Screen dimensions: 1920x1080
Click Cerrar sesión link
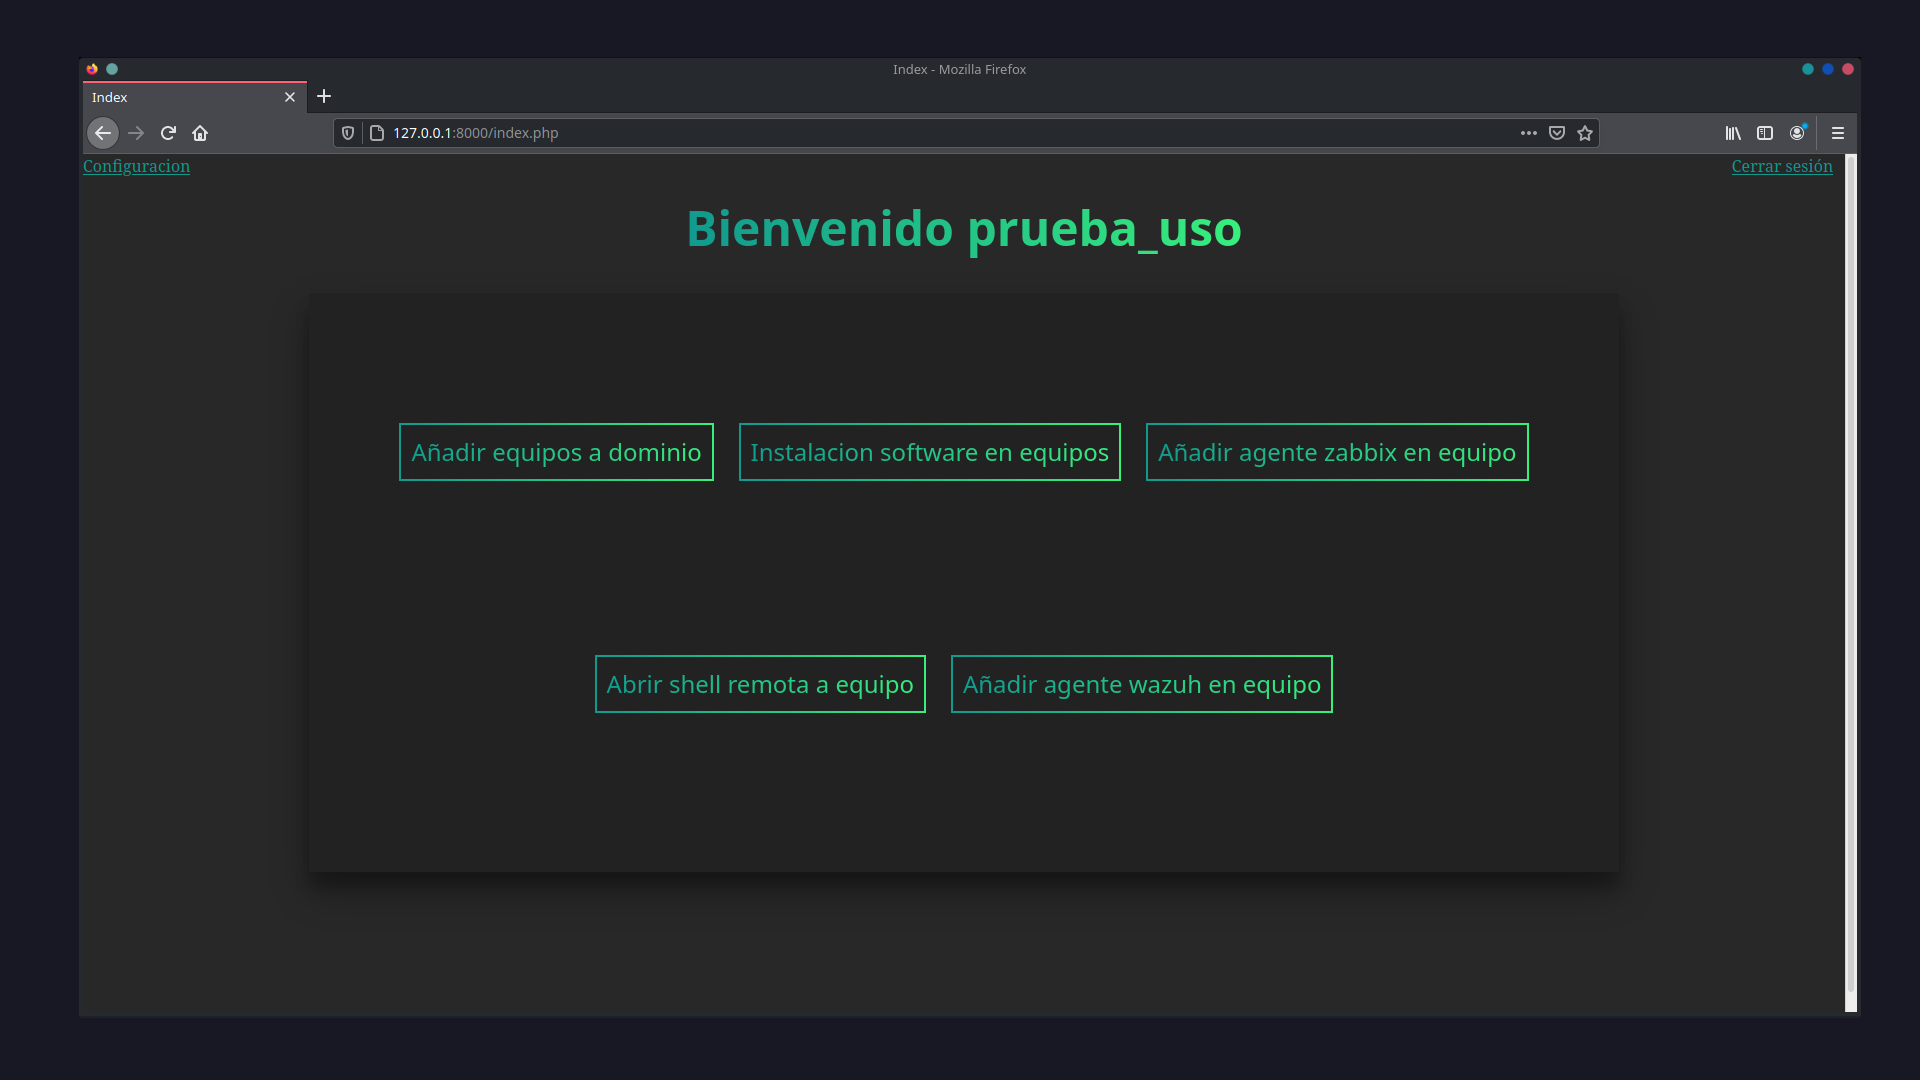[1781, 166]
